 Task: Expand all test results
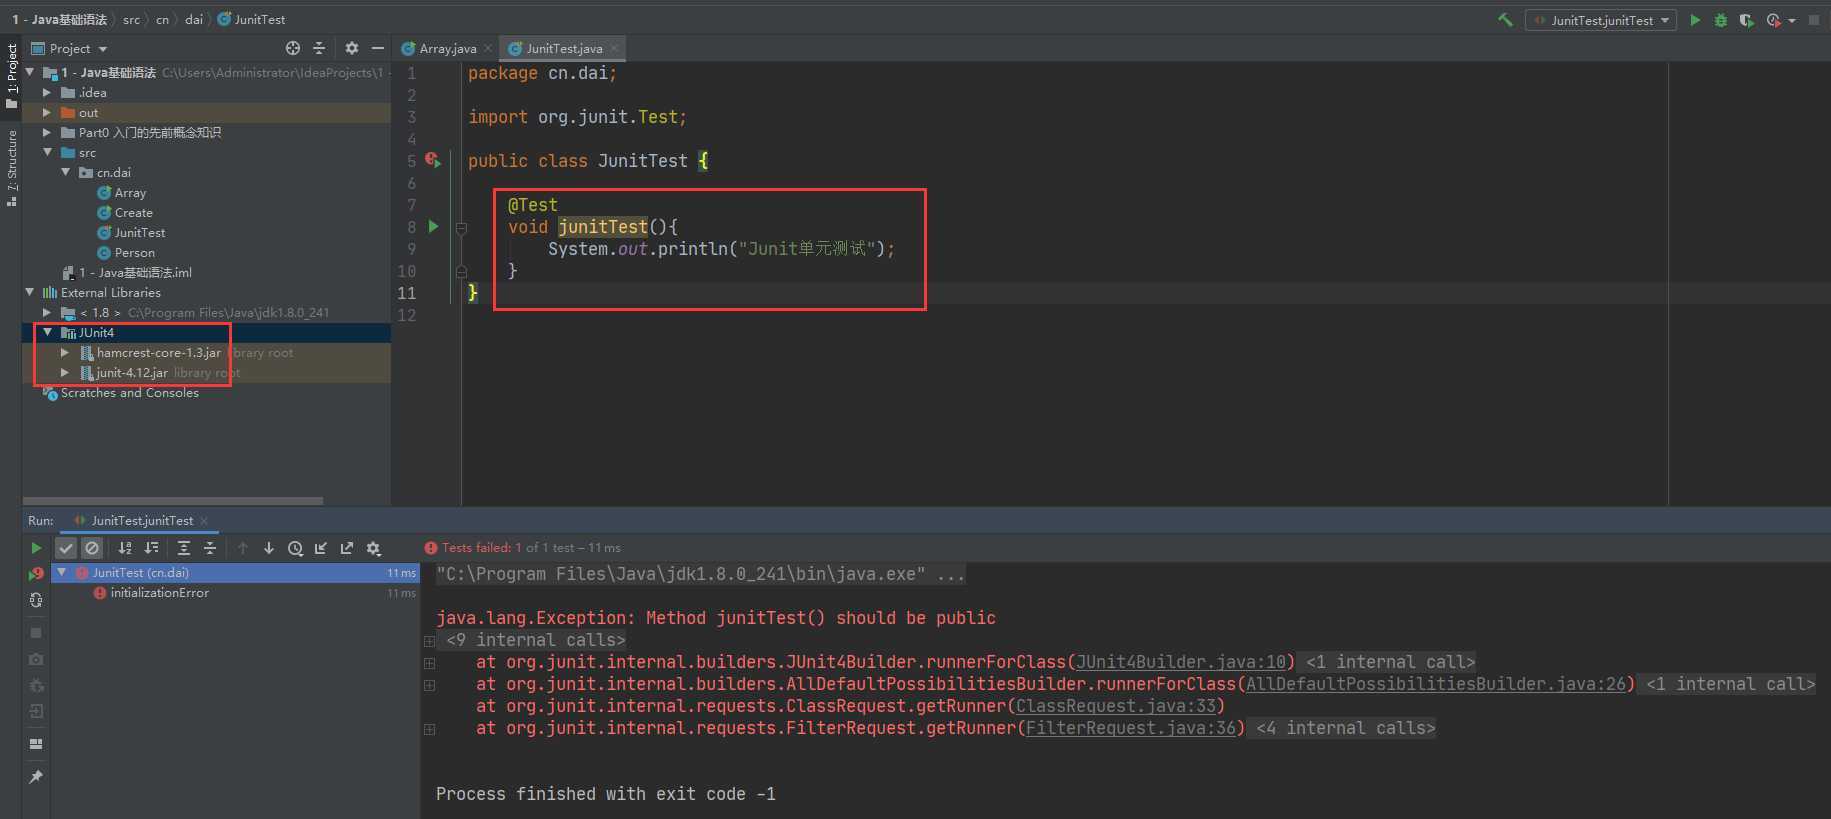[x=184, y=548]
